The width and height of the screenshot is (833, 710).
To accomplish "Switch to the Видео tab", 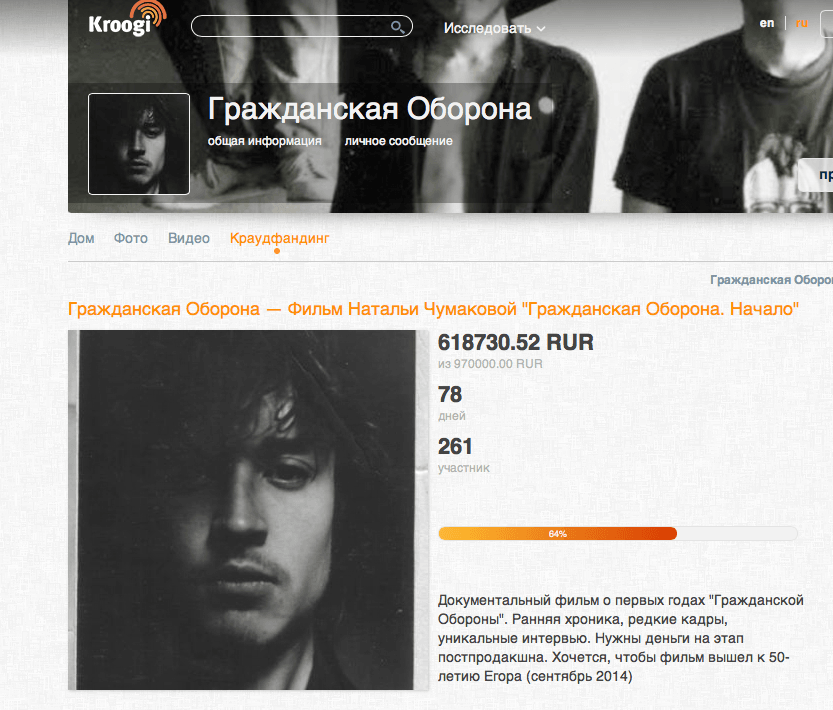I will (x=189, y=238).
